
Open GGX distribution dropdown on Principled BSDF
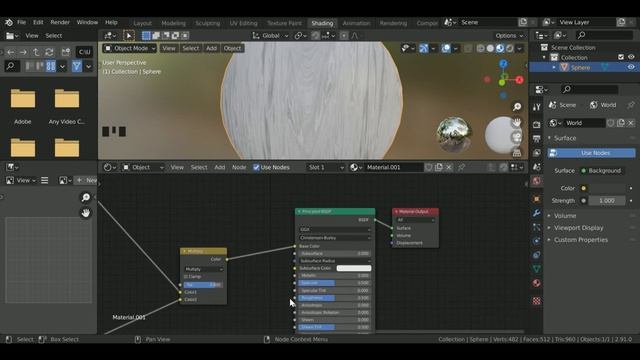335,230
